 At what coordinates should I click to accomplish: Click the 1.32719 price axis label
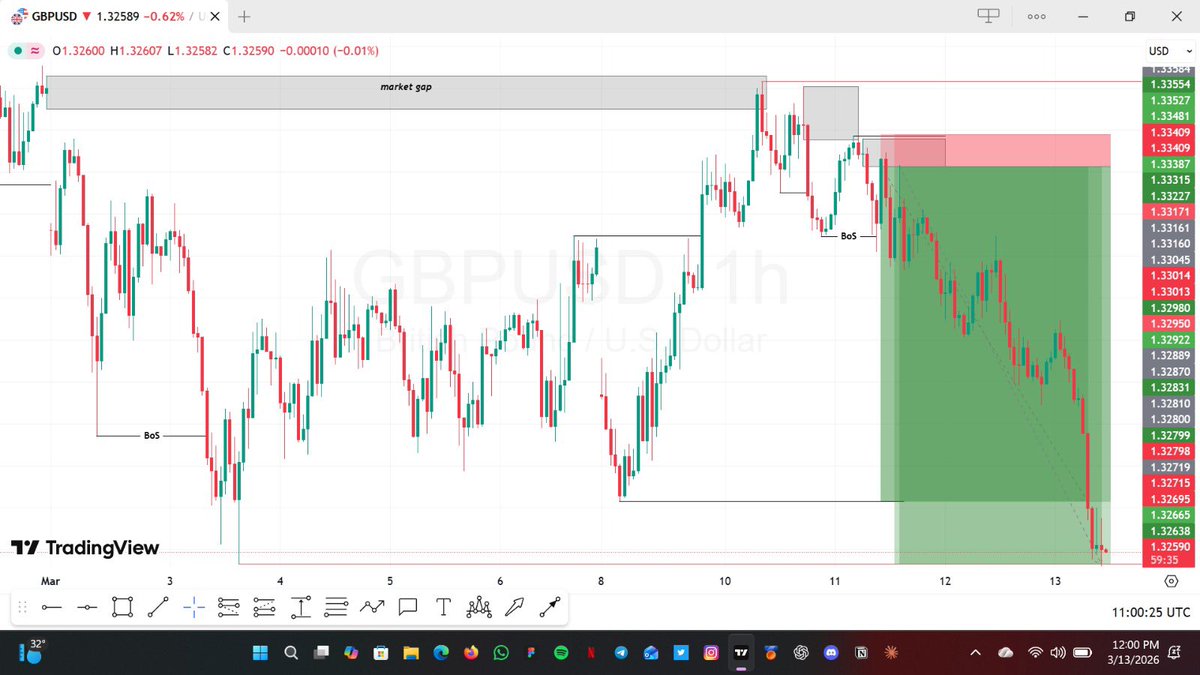1169,467
